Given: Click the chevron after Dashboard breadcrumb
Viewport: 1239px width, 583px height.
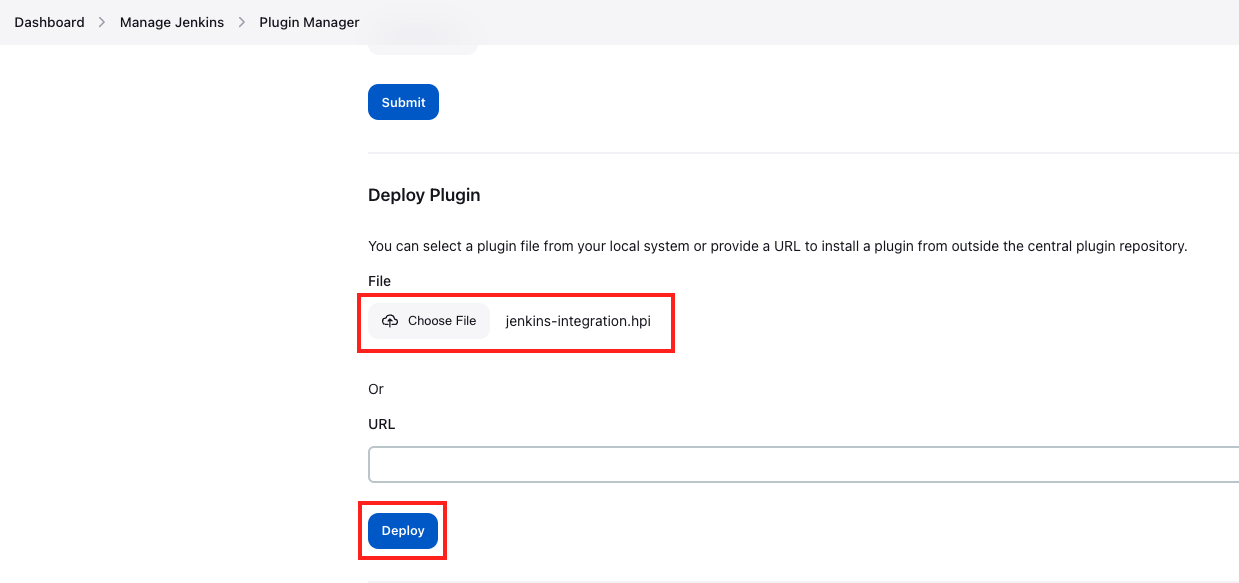Looking at the screenshot, I should point(101,22).
